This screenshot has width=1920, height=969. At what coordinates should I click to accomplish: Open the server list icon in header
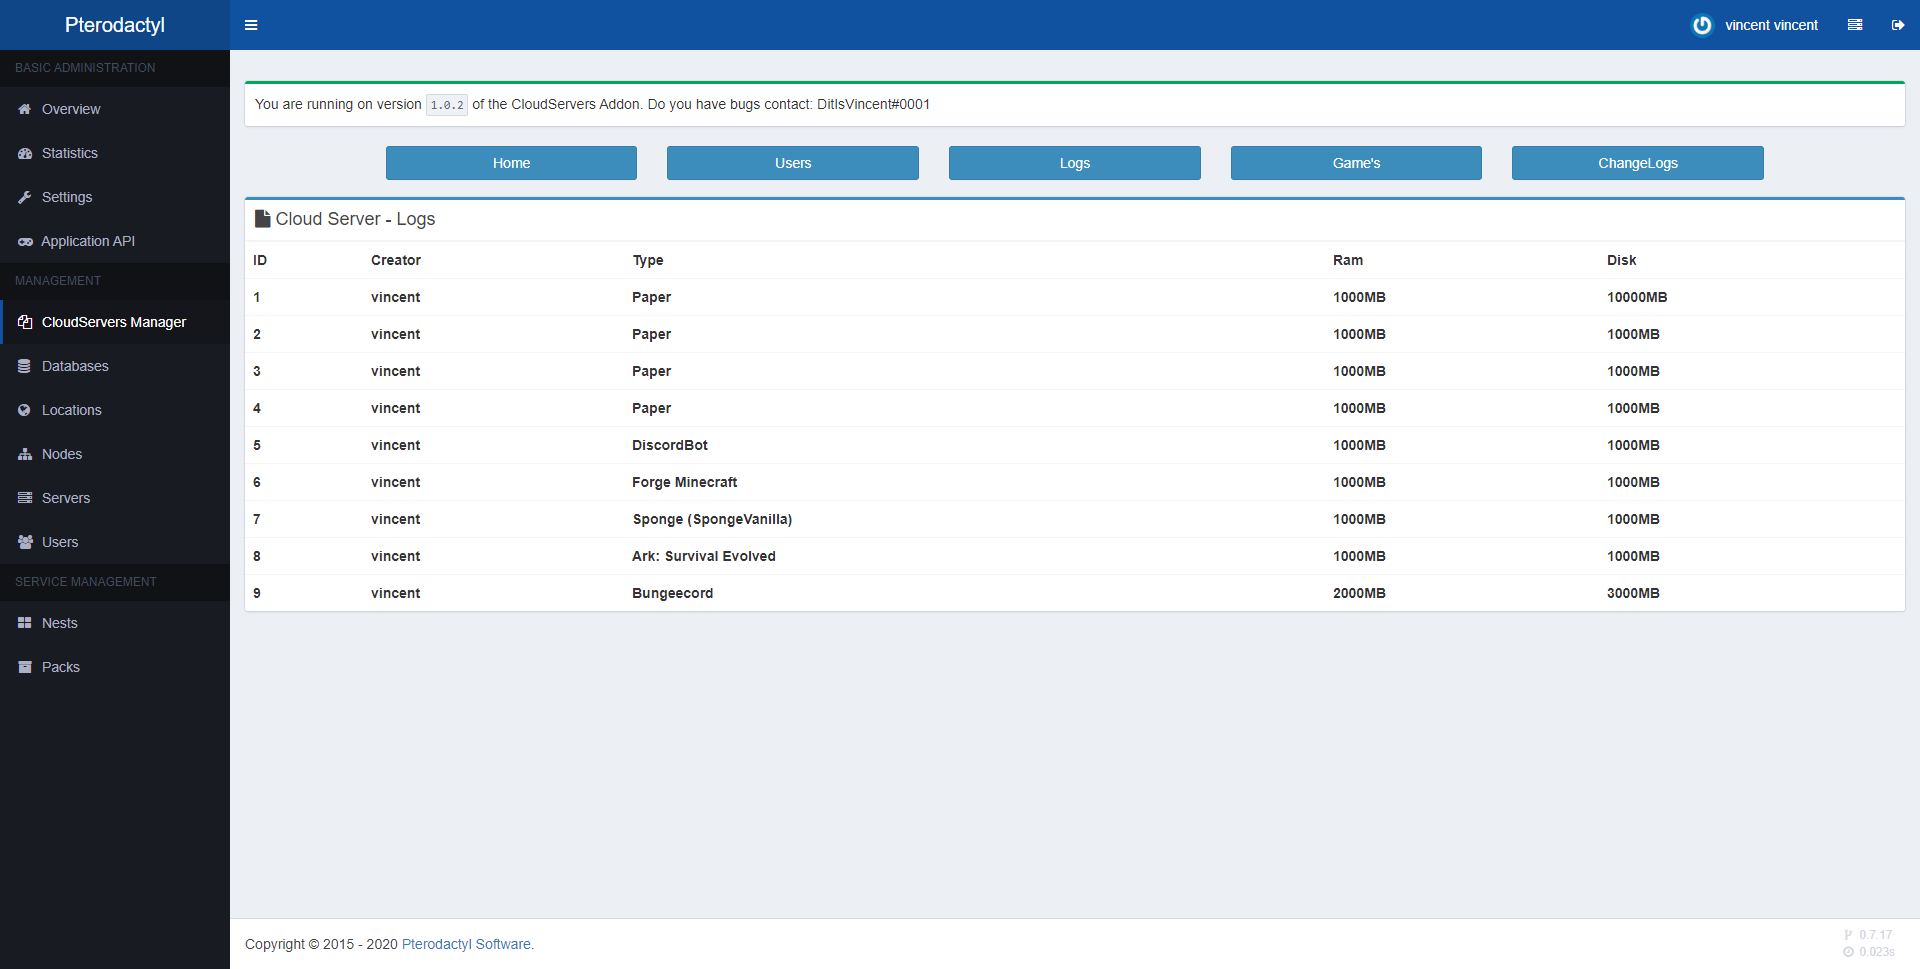click(x=1855, y=25)
